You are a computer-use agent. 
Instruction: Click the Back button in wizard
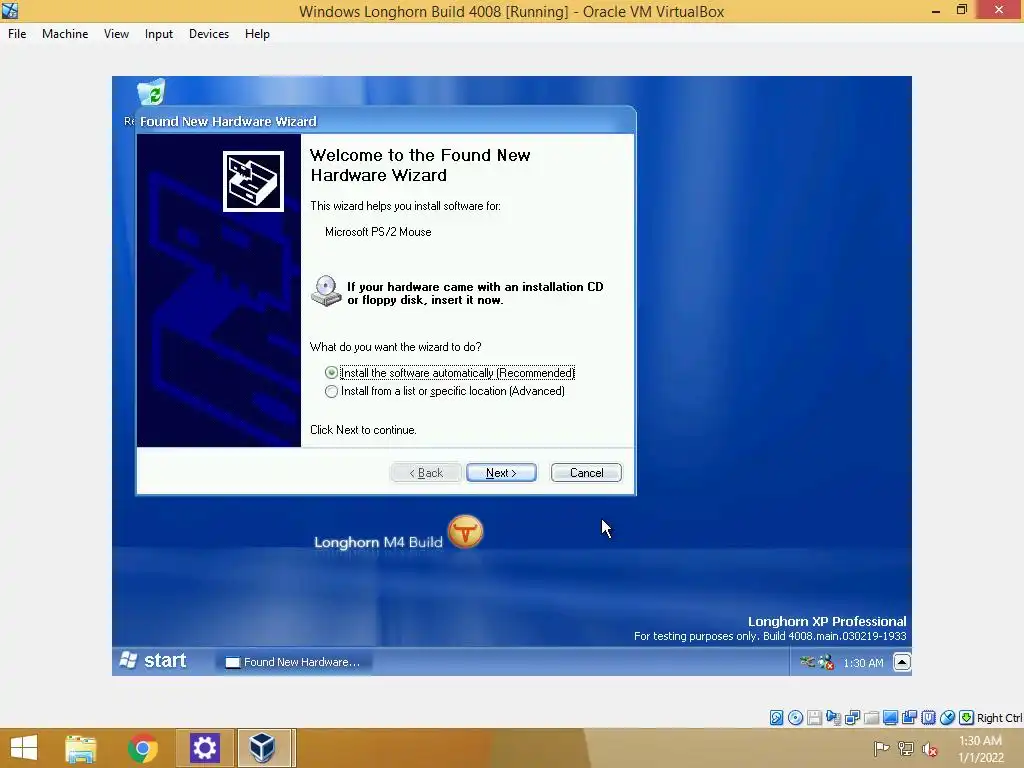click(426, 473)
